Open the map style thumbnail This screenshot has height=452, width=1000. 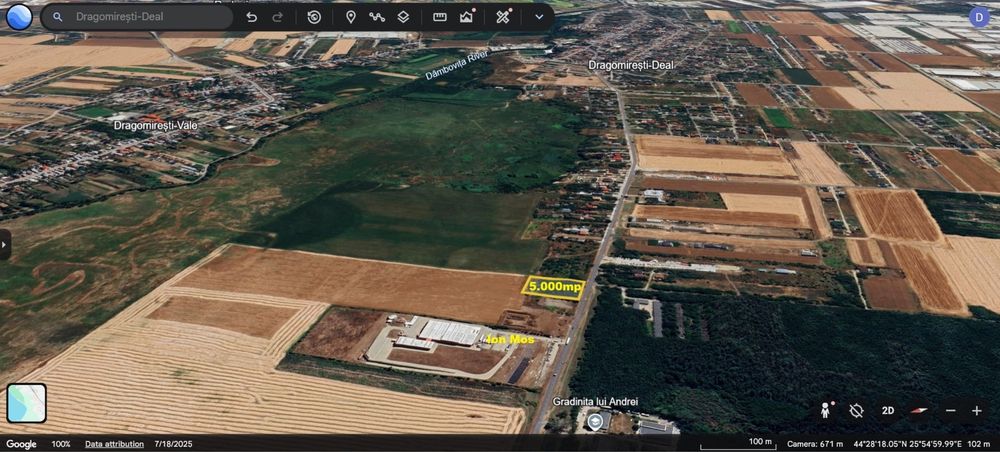pos(27,403)
